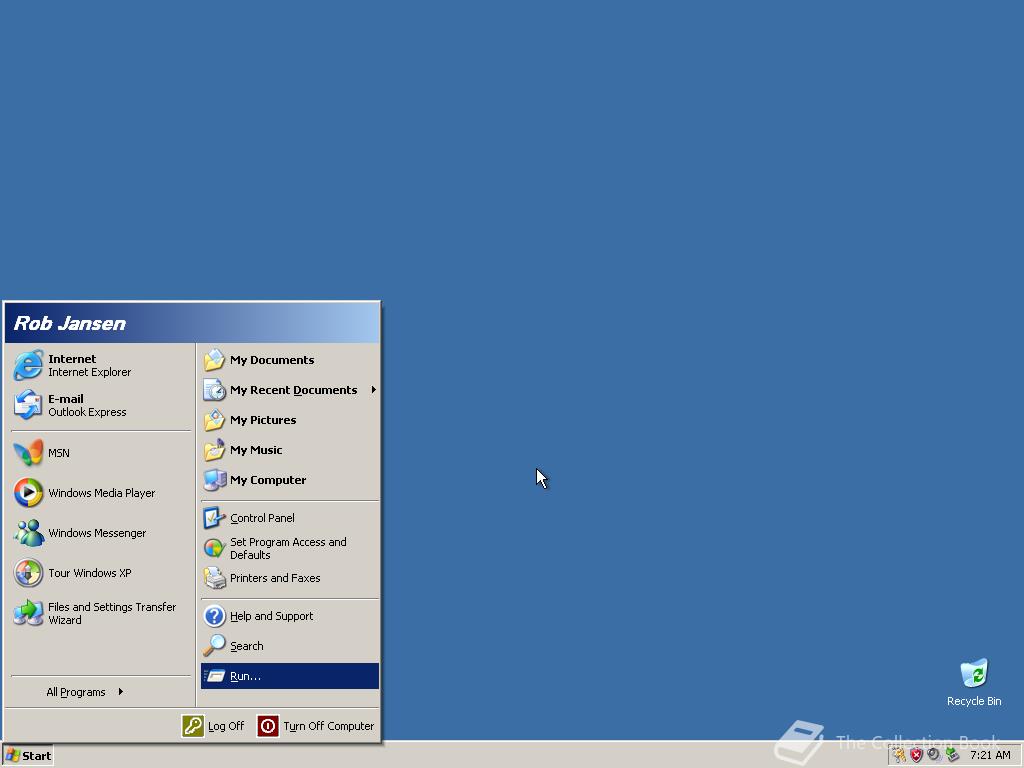
Task: Choose Set Program Access and Defaults
Action: pyautogui.click(x=290, y=548)
